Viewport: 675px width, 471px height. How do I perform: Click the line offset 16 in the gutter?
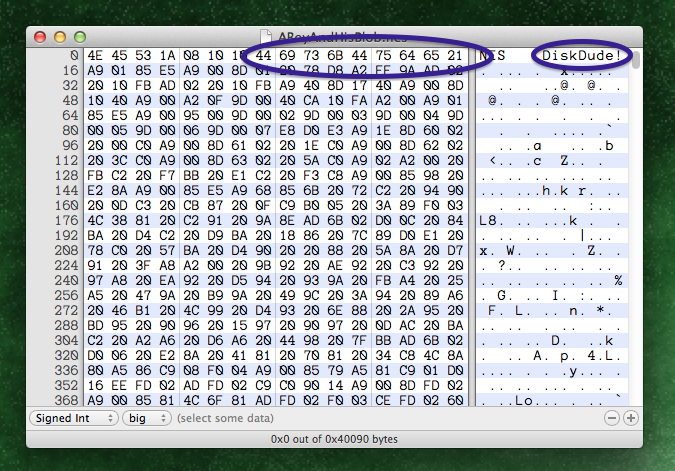coord(71,71)
